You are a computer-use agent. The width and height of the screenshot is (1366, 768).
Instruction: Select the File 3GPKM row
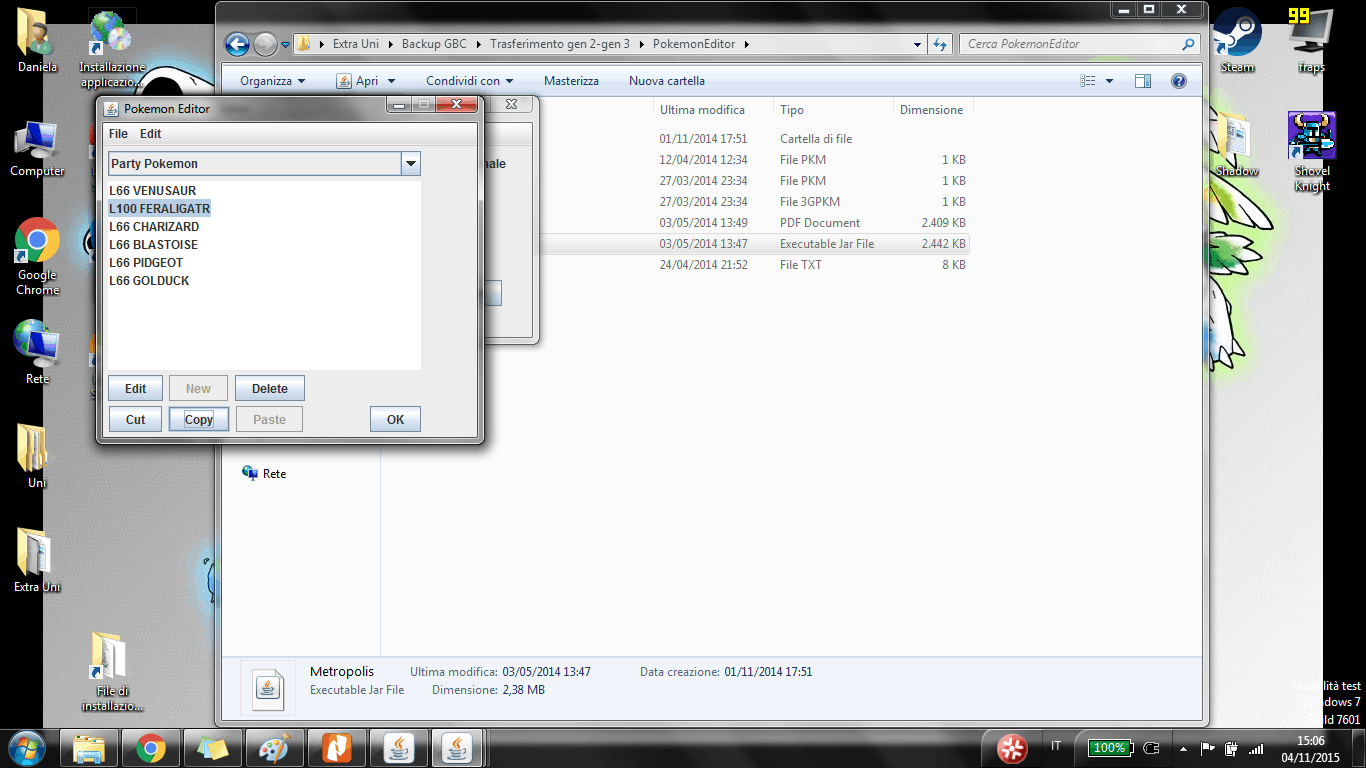click(754, 202)
